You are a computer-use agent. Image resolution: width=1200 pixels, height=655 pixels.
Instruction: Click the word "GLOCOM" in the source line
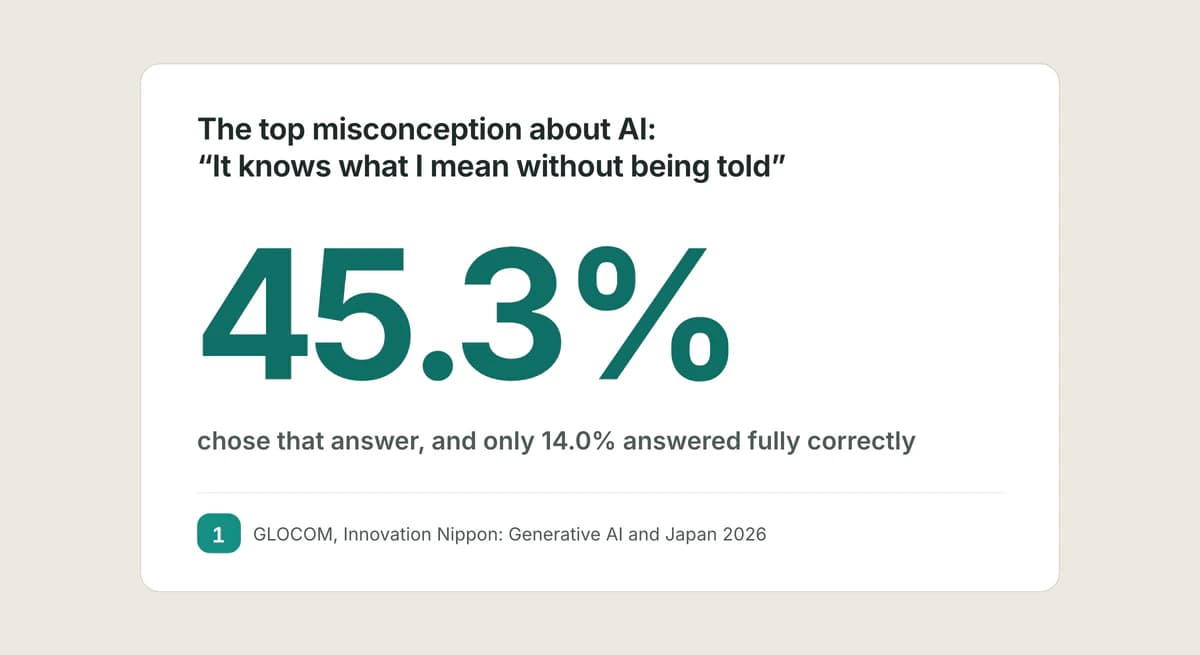click(297, 534)
